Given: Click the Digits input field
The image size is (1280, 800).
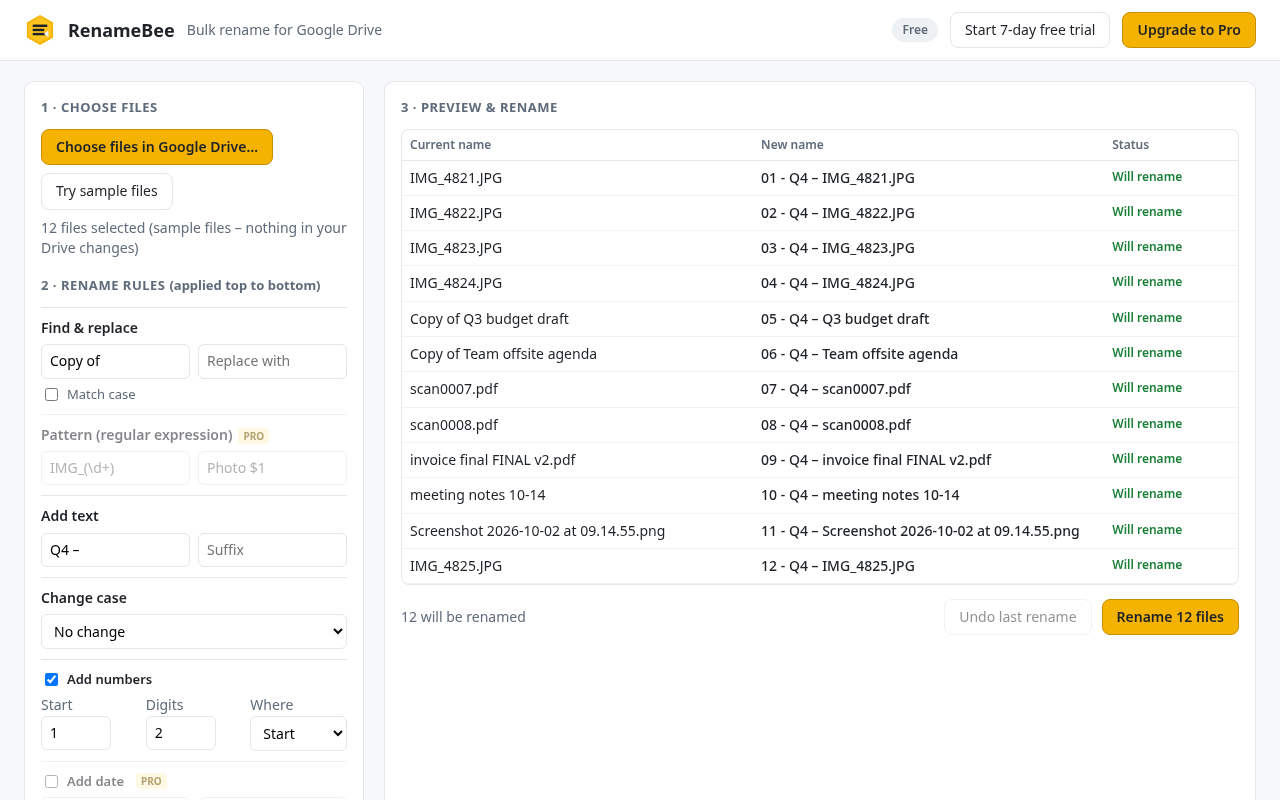Looking at the screenshot, I should point(181,733).
